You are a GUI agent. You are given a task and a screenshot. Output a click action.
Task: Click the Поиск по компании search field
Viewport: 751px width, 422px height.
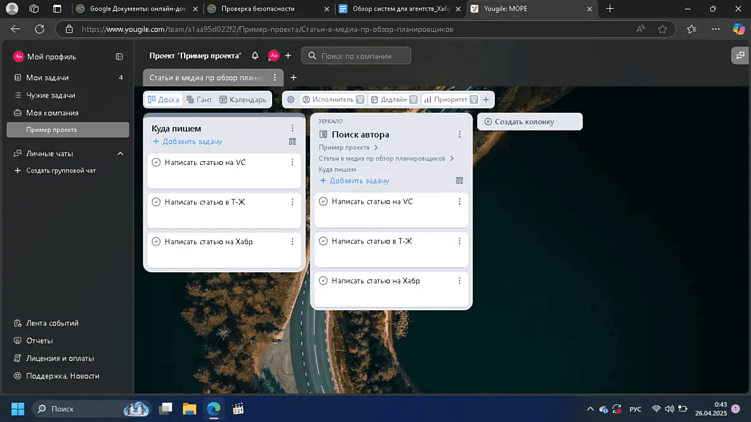point(360,56)
